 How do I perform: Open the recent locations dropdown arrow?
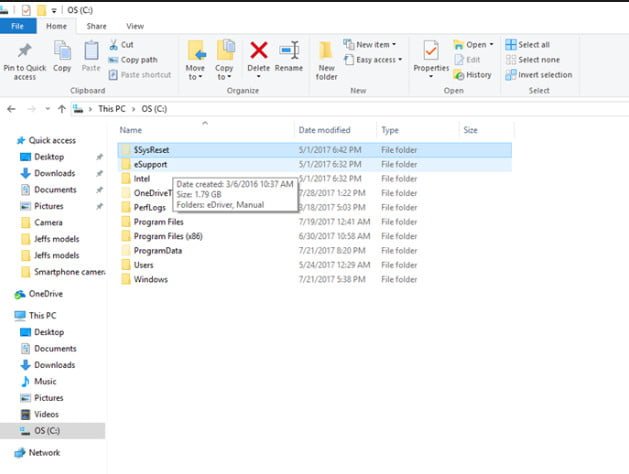47,109
